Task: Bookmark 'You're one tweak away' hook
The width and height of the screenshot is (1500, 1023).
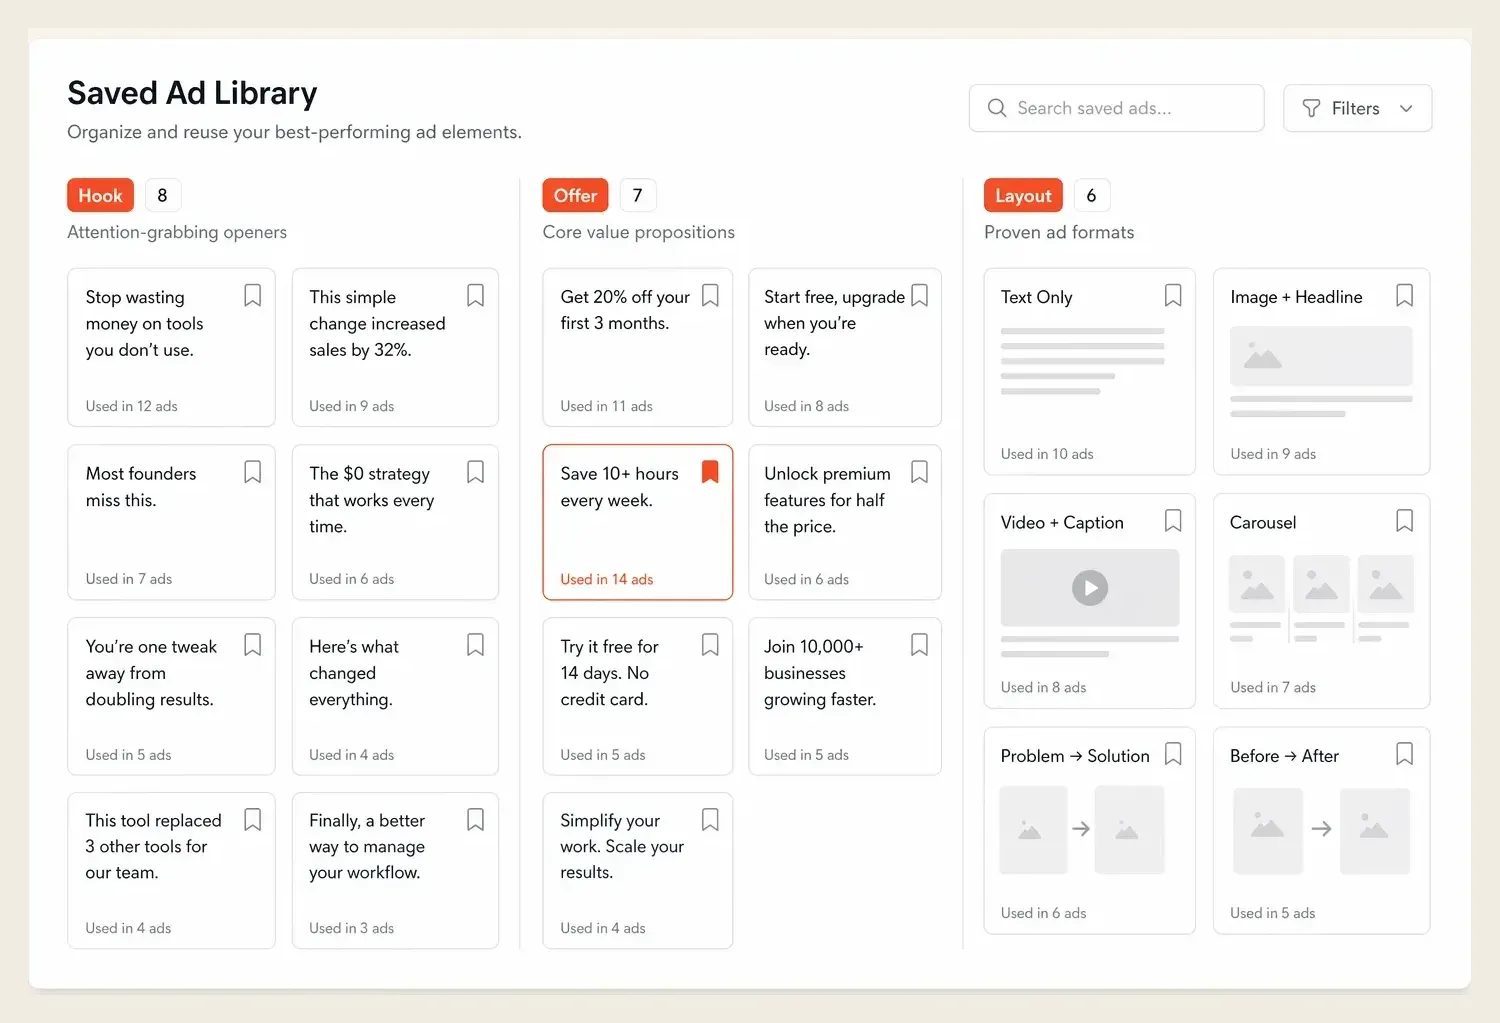Action: (x=253, y=645)
